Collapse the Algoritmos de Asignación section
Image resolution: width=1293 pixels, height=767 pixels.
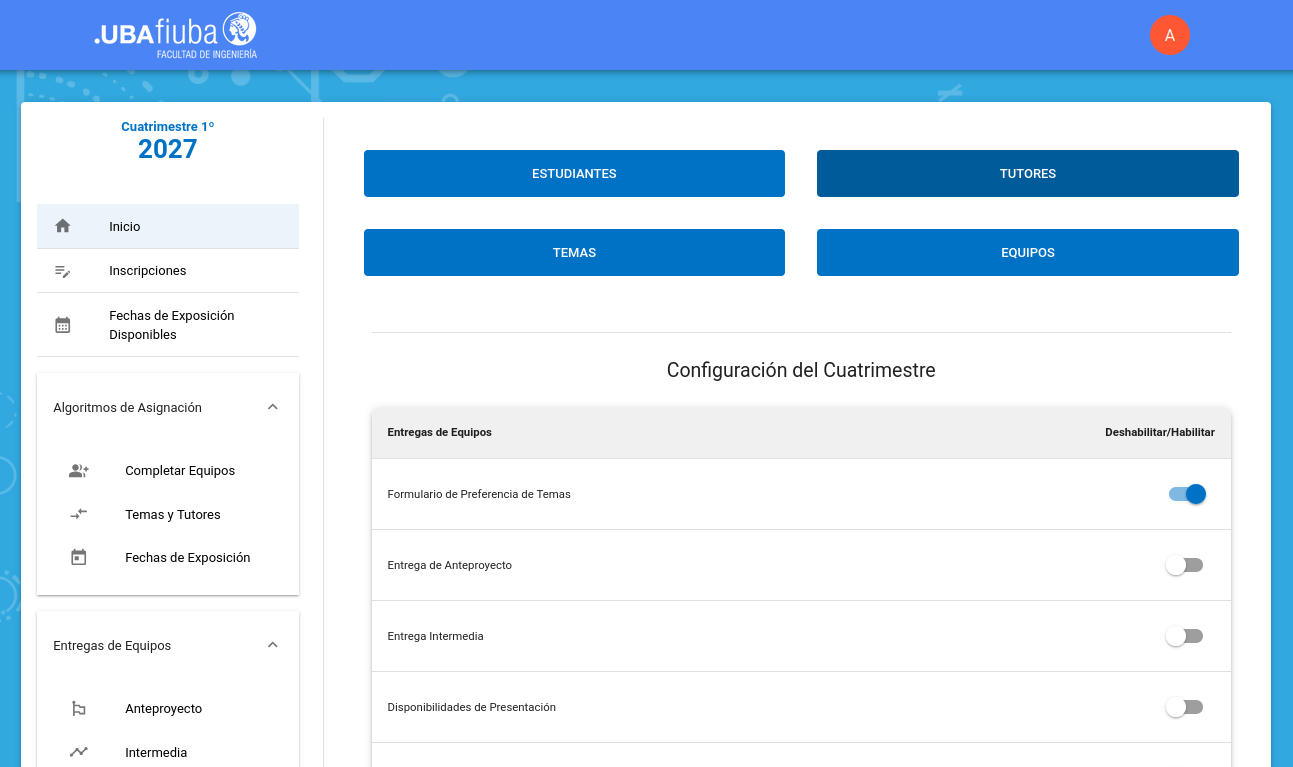coord(273,407)
